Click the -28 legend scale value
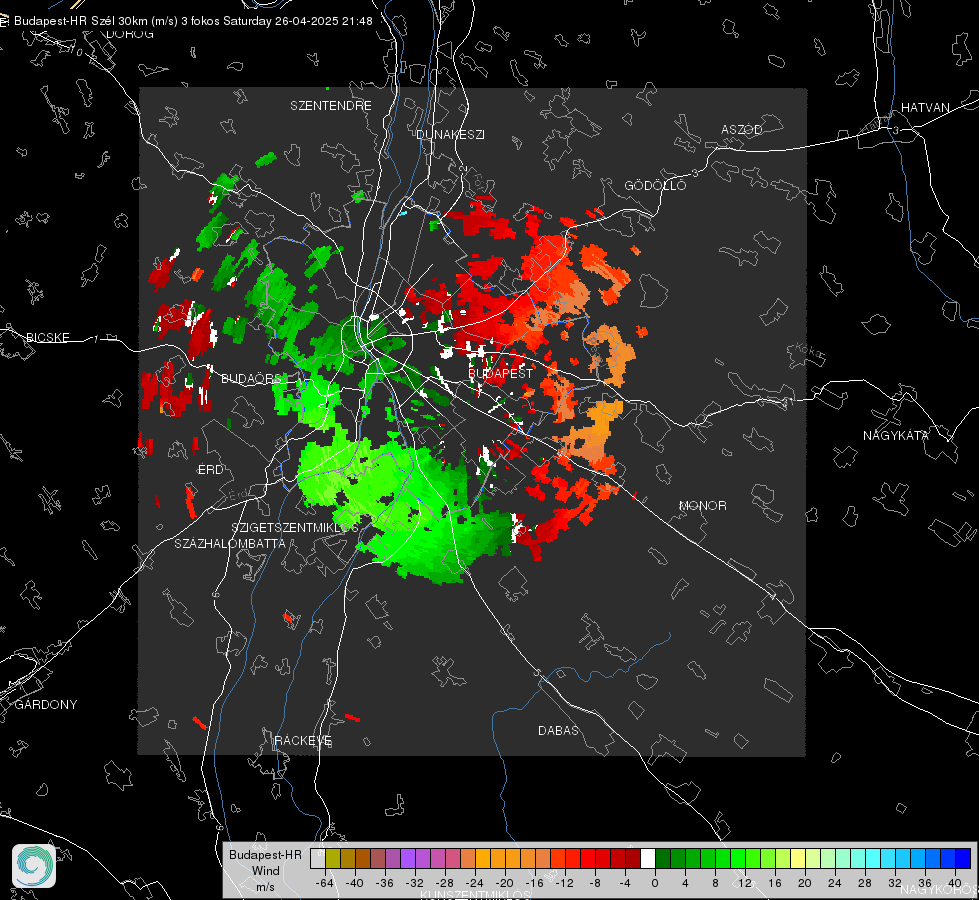Viewport: 979px width, 900px height. click(445, 883)
